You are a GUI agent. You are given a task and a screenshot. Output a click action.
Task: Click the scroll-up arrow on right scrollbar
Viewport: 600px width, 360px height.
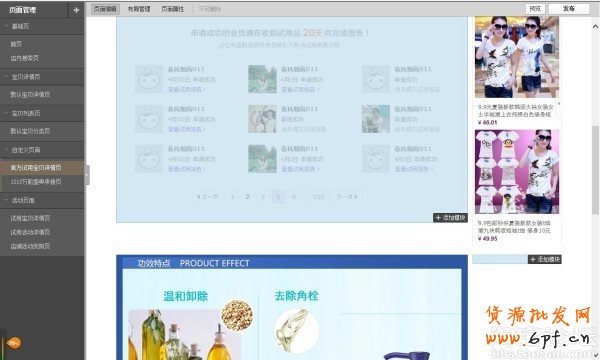(x=595, y=26)
